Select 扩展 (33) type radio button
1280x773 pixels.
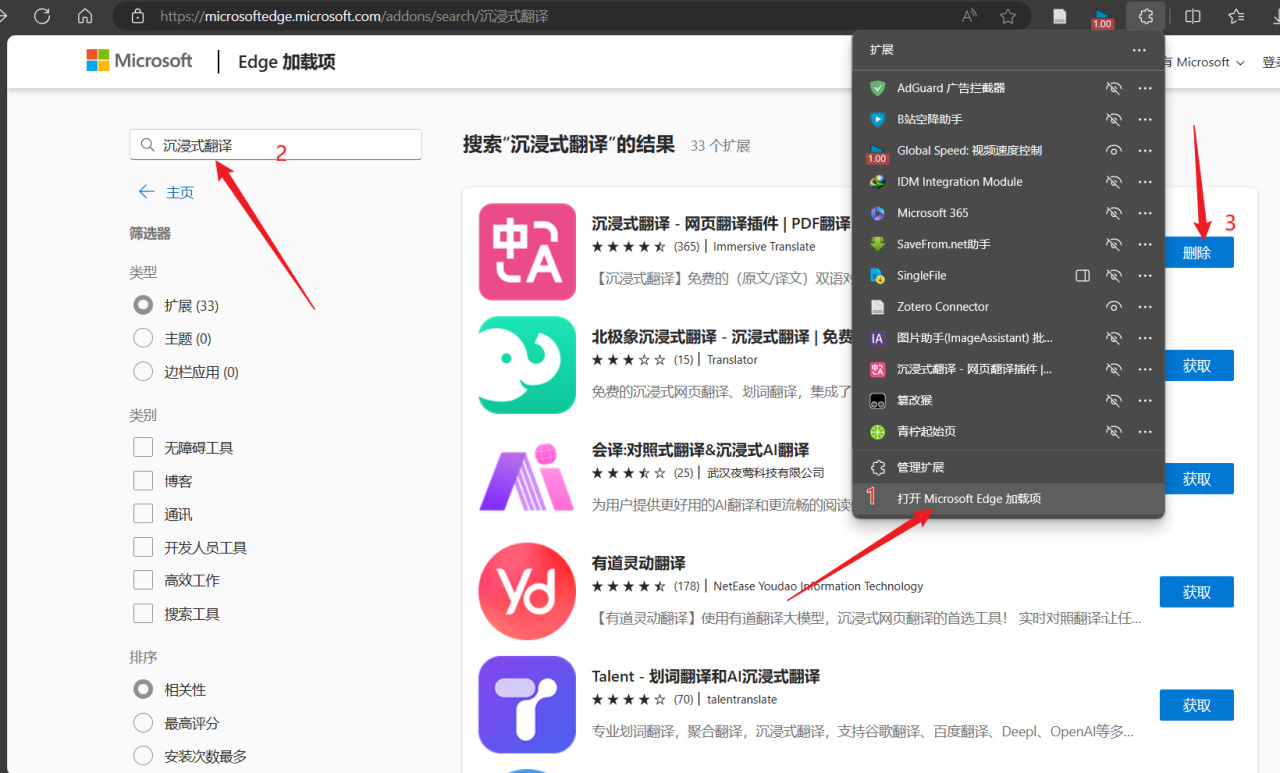tap(143, 305)
